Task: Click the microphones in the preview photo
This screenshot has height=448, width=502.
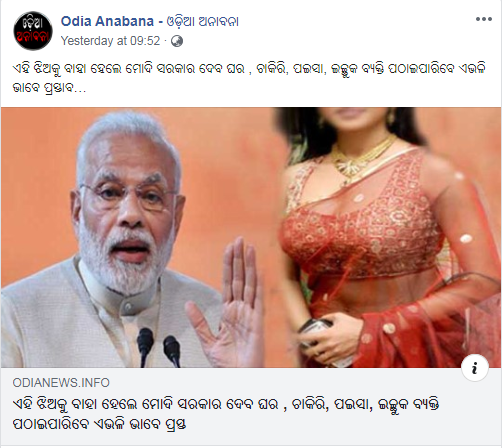Action: [159, 347]
